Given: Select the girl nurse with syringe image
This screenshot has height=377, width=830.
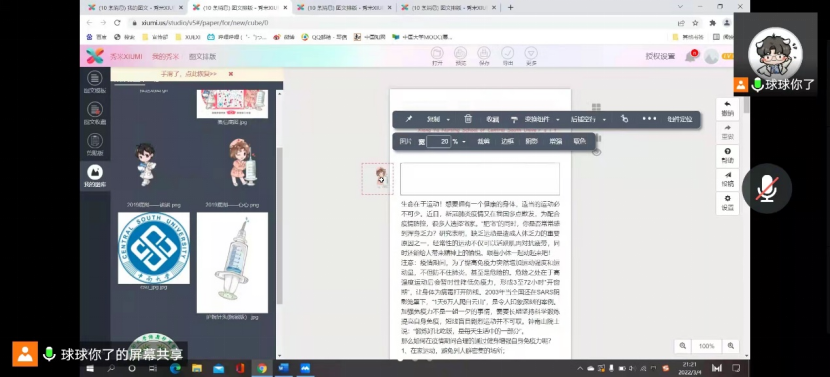Looking at the screenshot, I should tap(242, 163).
